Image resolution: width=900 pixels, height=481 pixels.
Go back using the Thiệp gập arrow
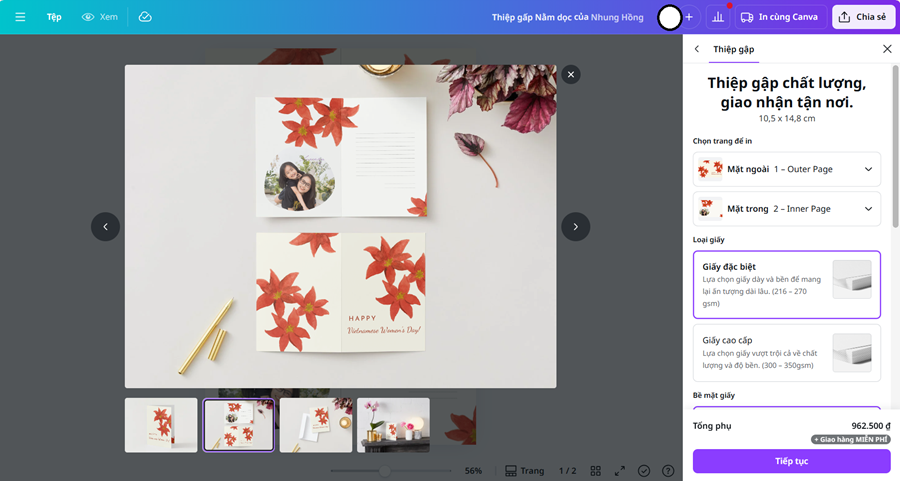coord(697,49)
